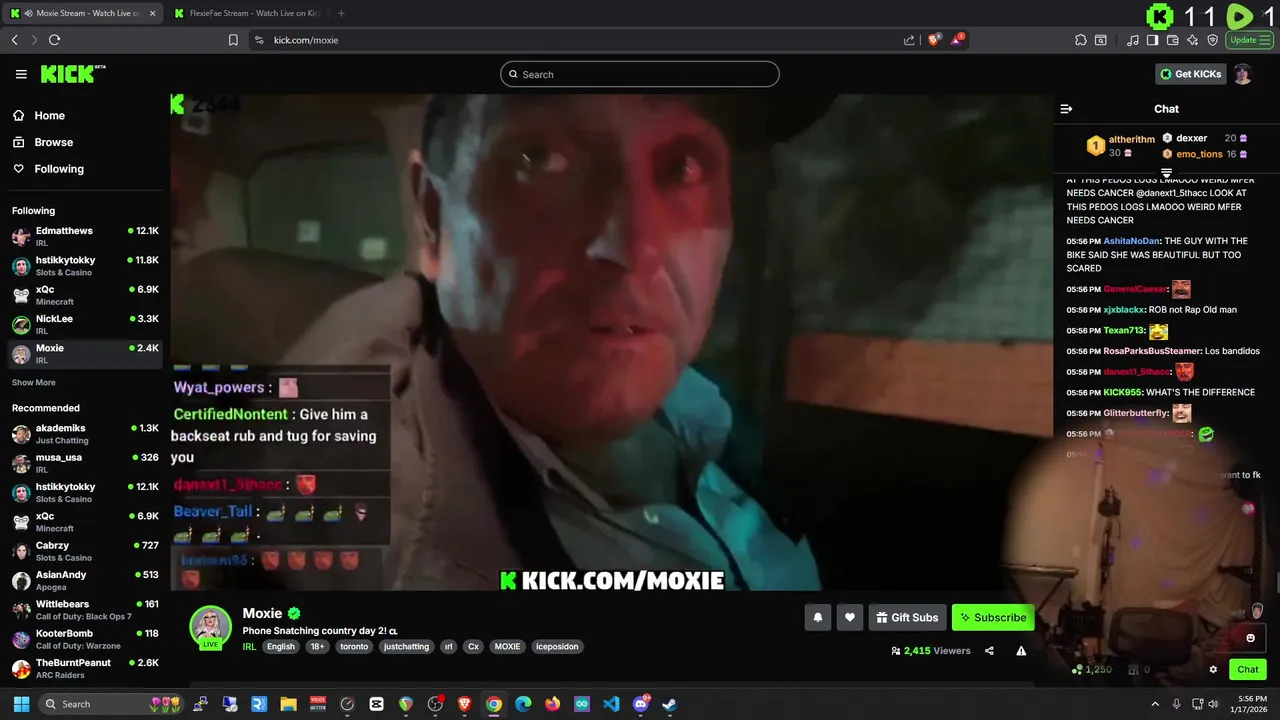Image resolution: width=1280 pixels, height=720 pixels.
Task: Open browser extensions puzzle icon
Action: pyautogui.click(x=1081, y=40)
